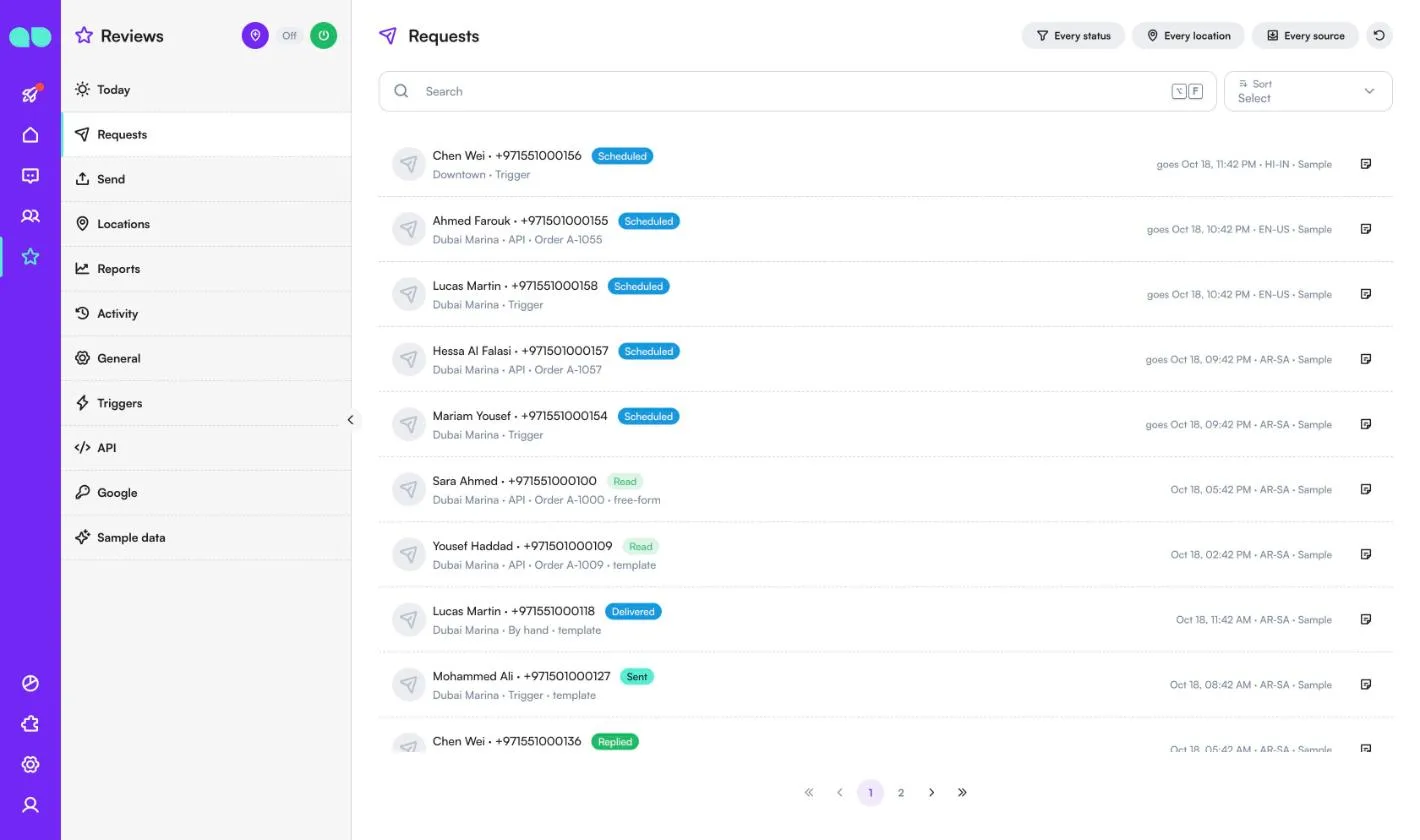
Task: Open the Locations menu item
Action: coord(206,224)
